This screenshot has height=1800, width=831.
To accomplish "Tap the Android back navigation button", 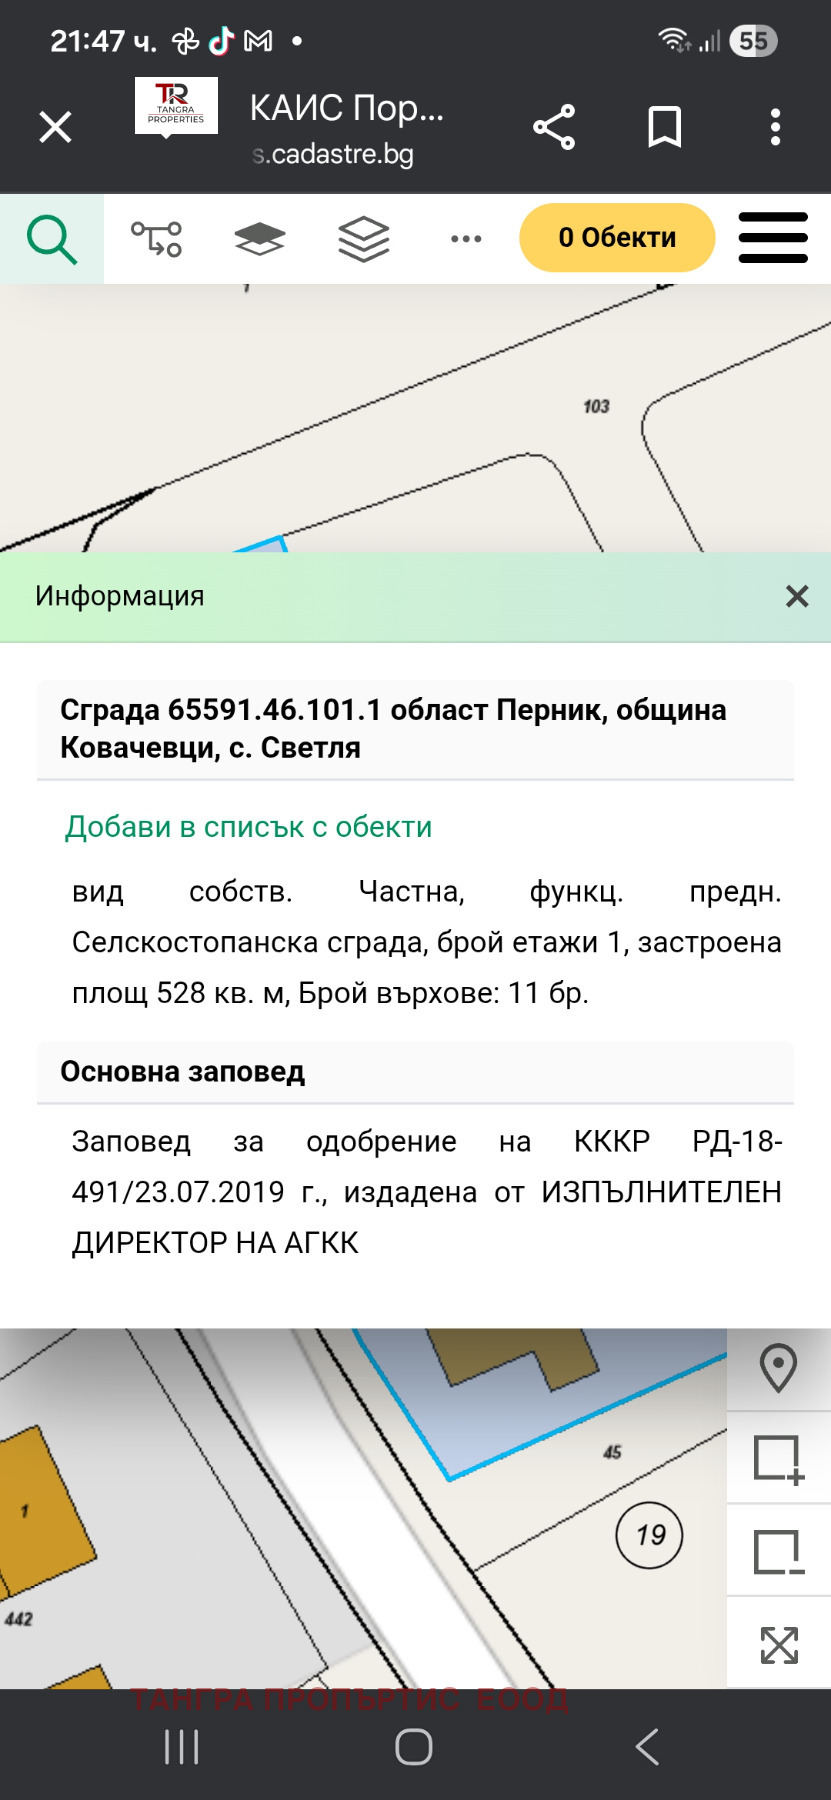I will [x=647, y=1746].
